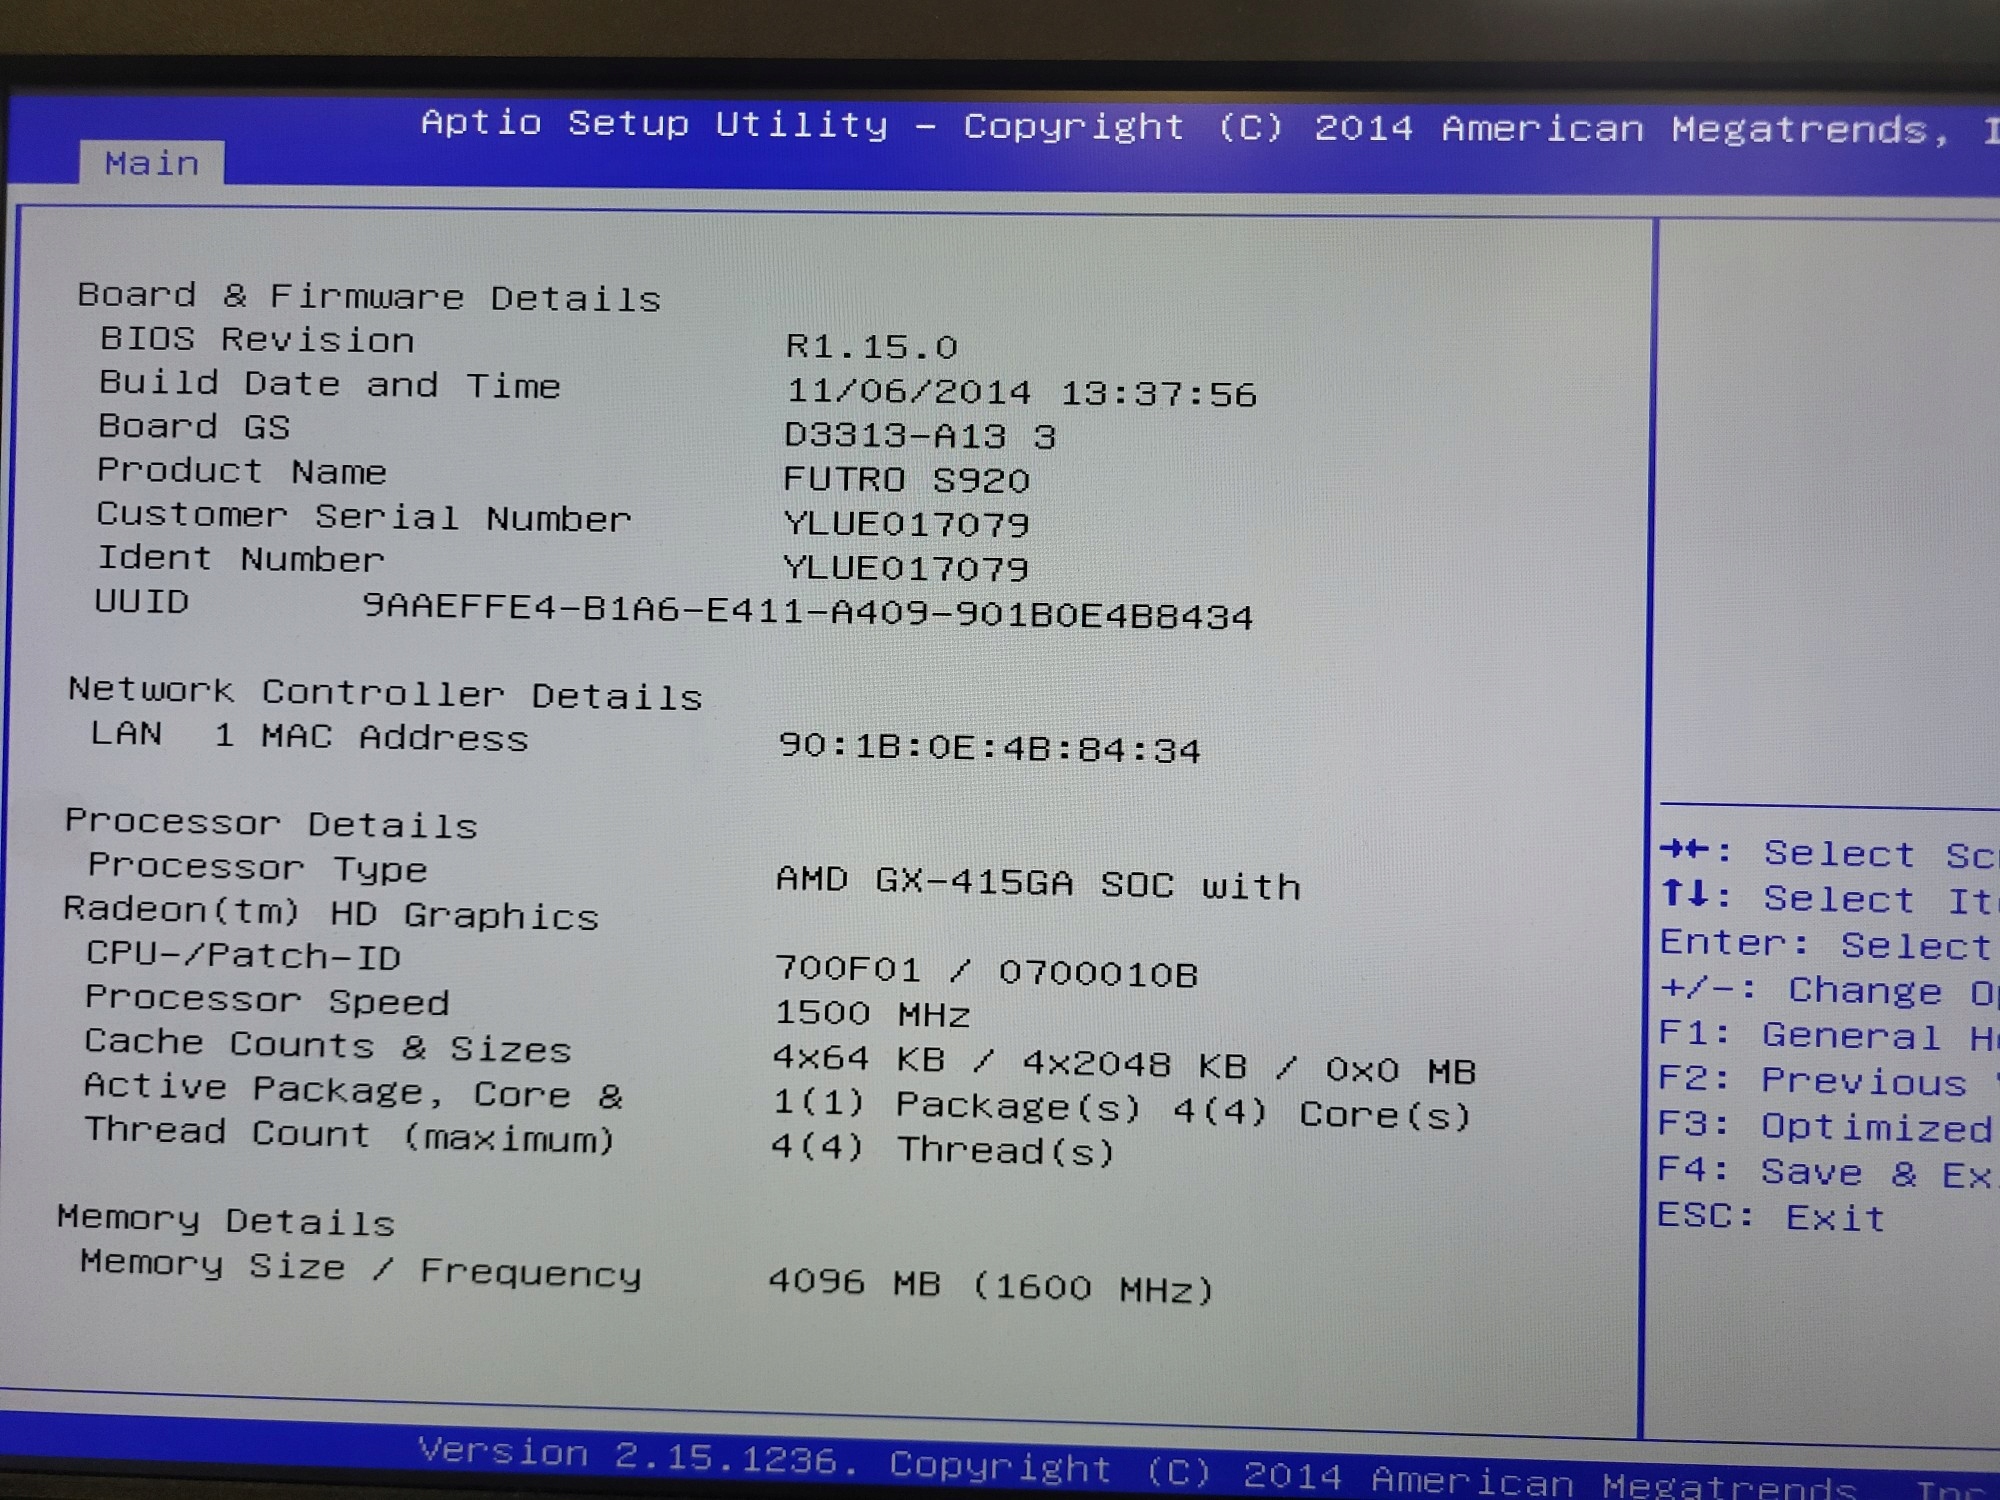This screenshot has width=2000, height=1500.
Task: Click the F4: Save & Exit hint
Action: pos(1825,1172)
